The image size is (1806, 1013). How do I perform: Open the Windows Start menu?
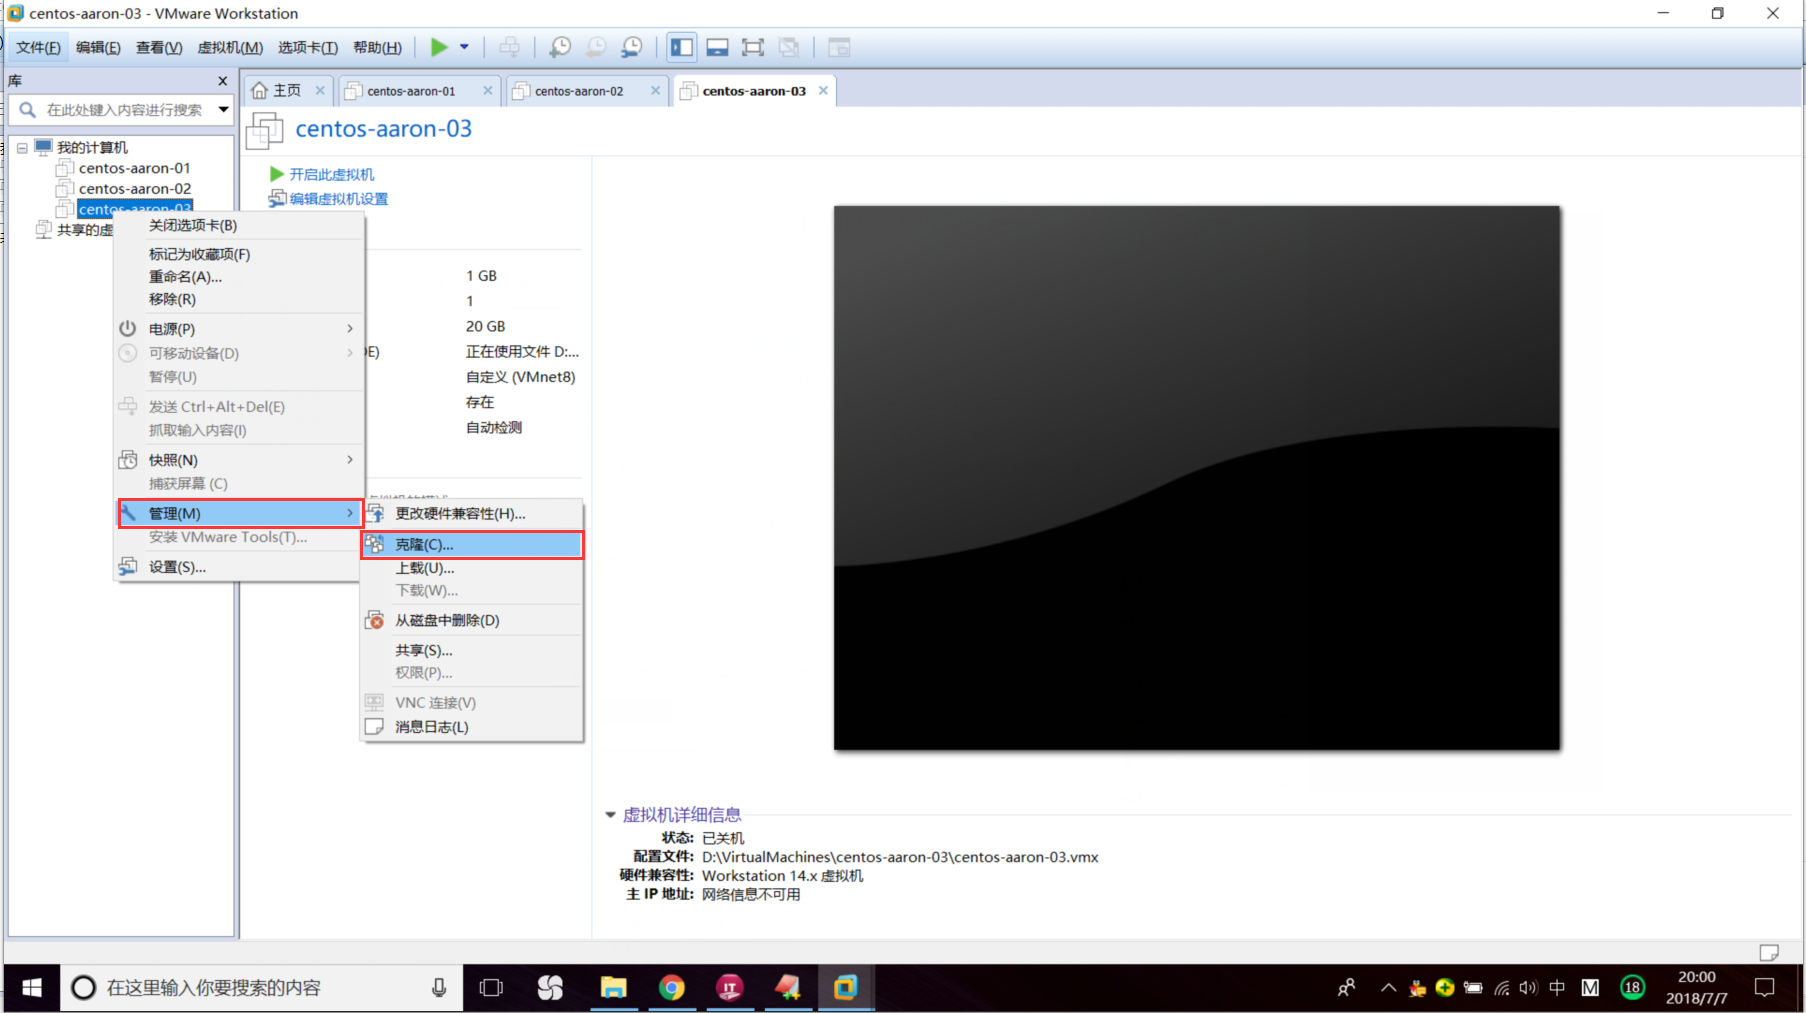31,988
